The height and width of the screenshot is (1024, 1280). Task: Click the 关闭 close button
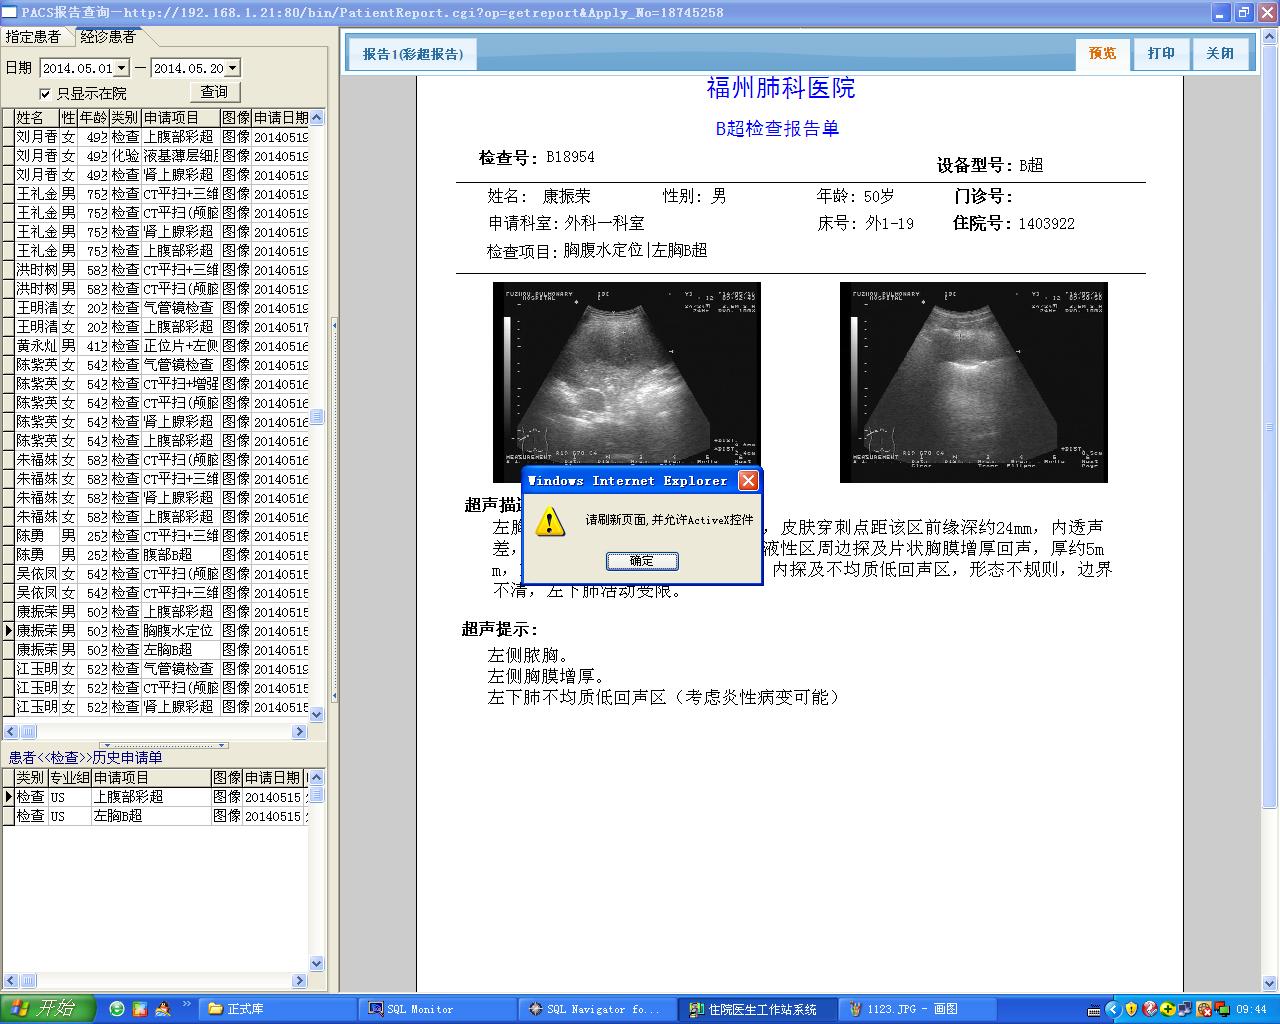[x=1220, y=54]
